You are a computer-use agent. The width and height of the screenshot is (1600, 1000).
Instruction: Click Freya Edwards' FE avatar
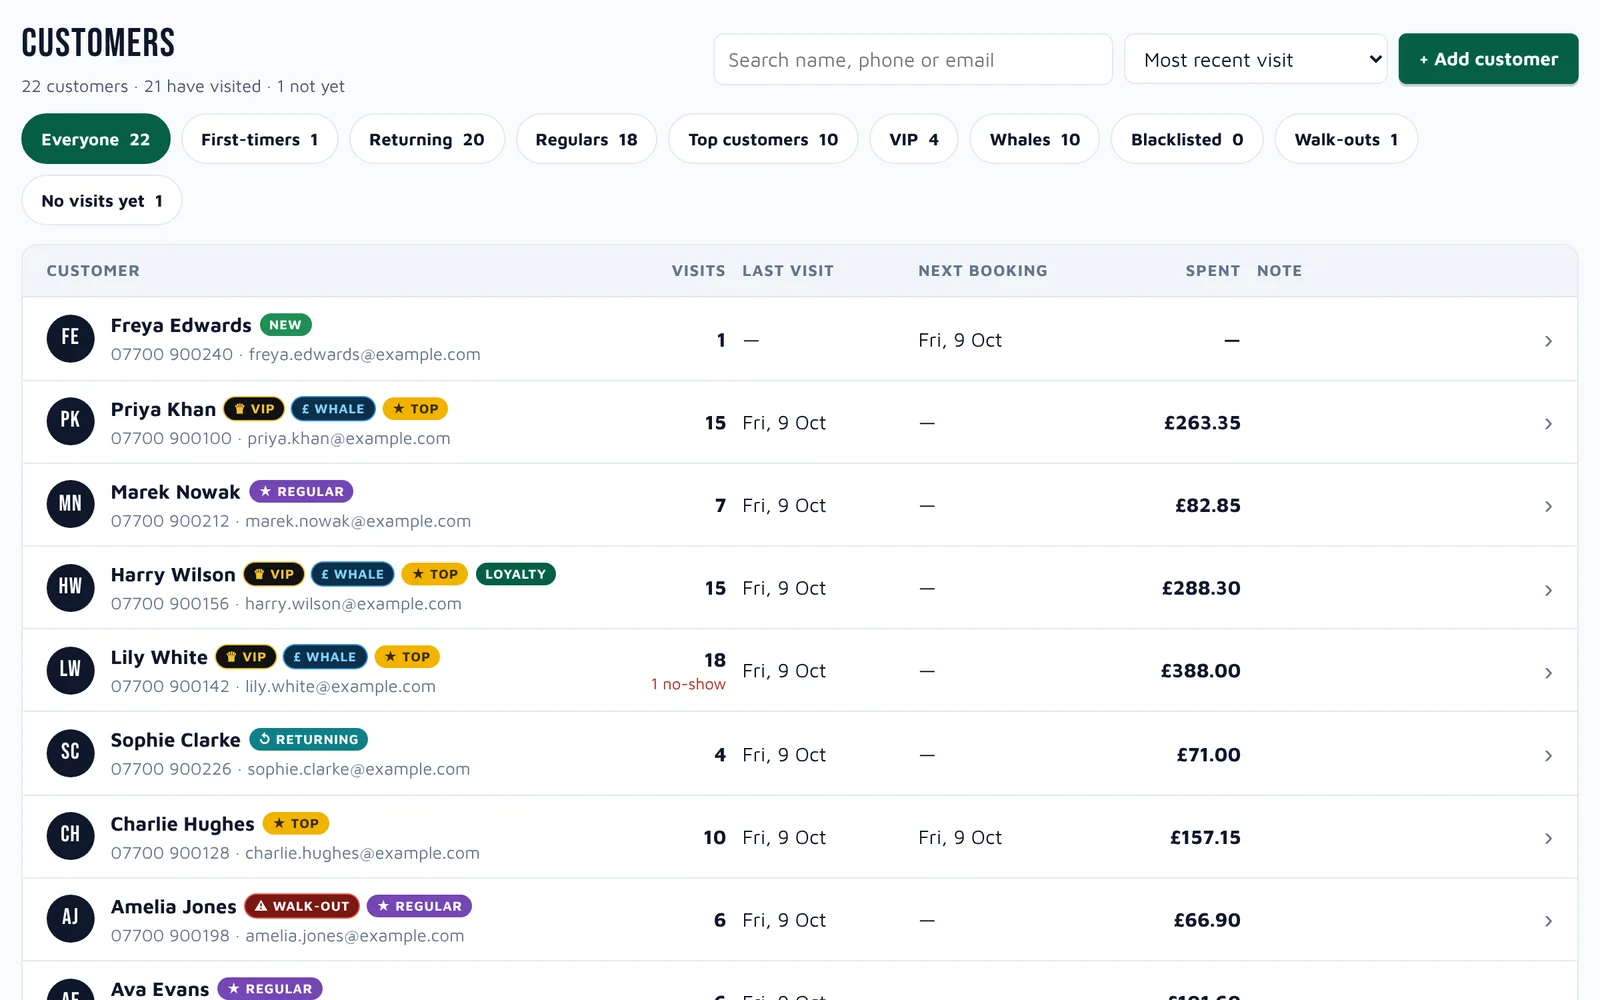70,338
